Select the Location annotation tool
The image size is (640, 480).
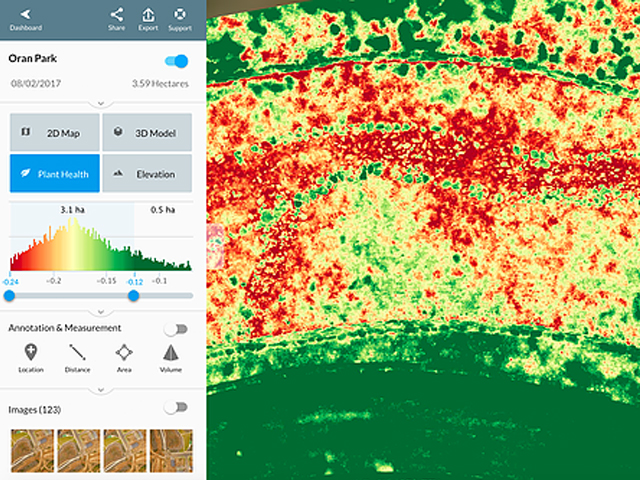[31, 356]
